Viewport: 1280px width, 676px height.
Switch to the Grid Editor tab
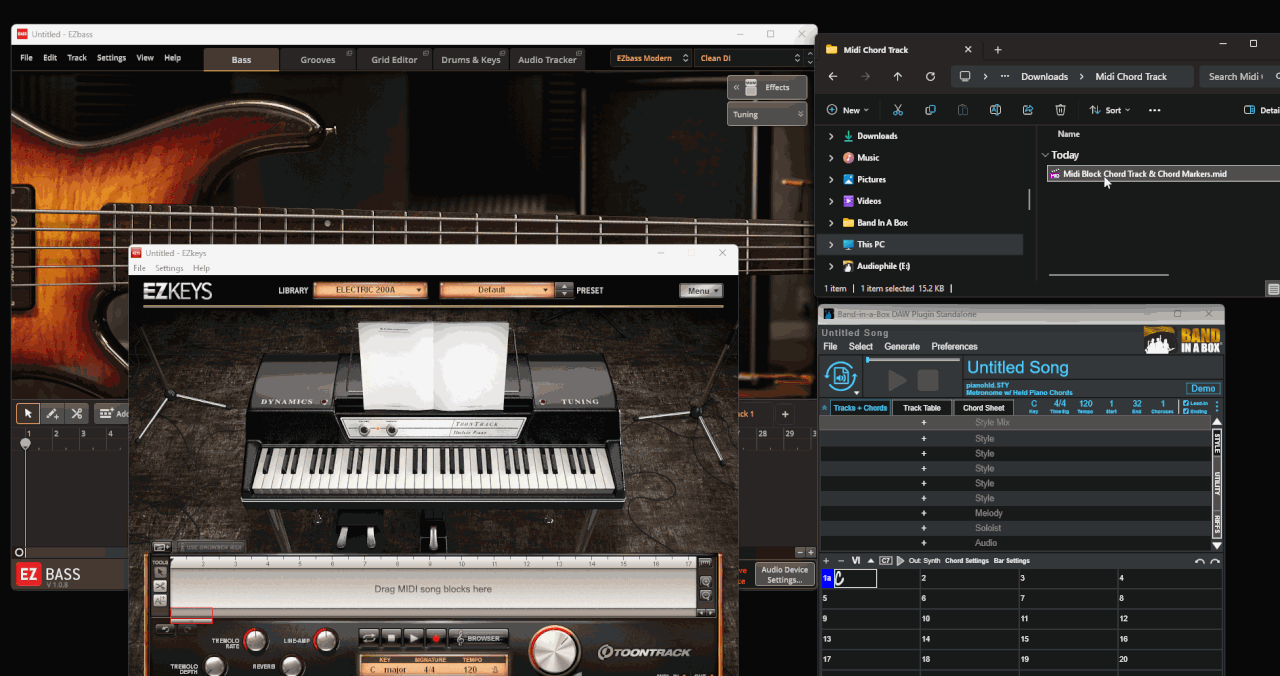394,60
